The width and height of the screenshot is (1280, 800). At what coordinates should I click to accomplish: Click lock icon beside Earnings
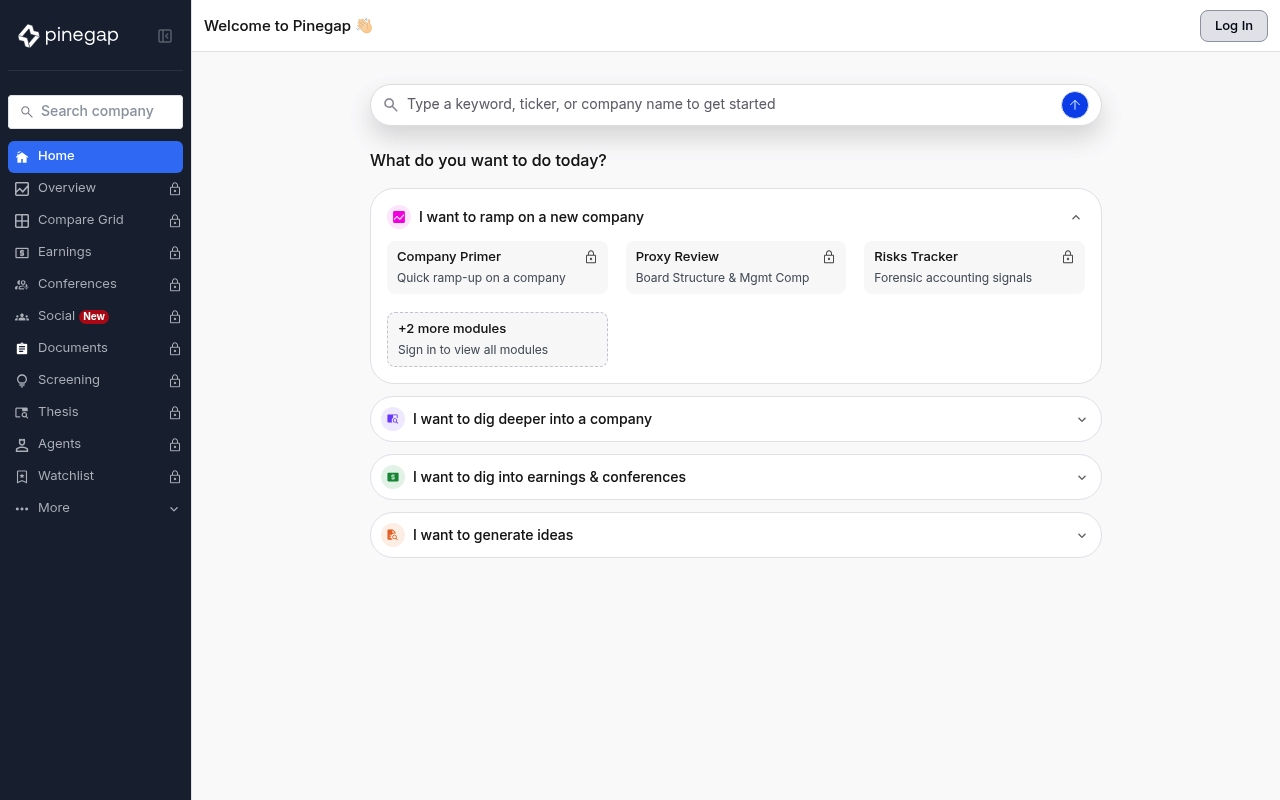[x=175, y=253]
